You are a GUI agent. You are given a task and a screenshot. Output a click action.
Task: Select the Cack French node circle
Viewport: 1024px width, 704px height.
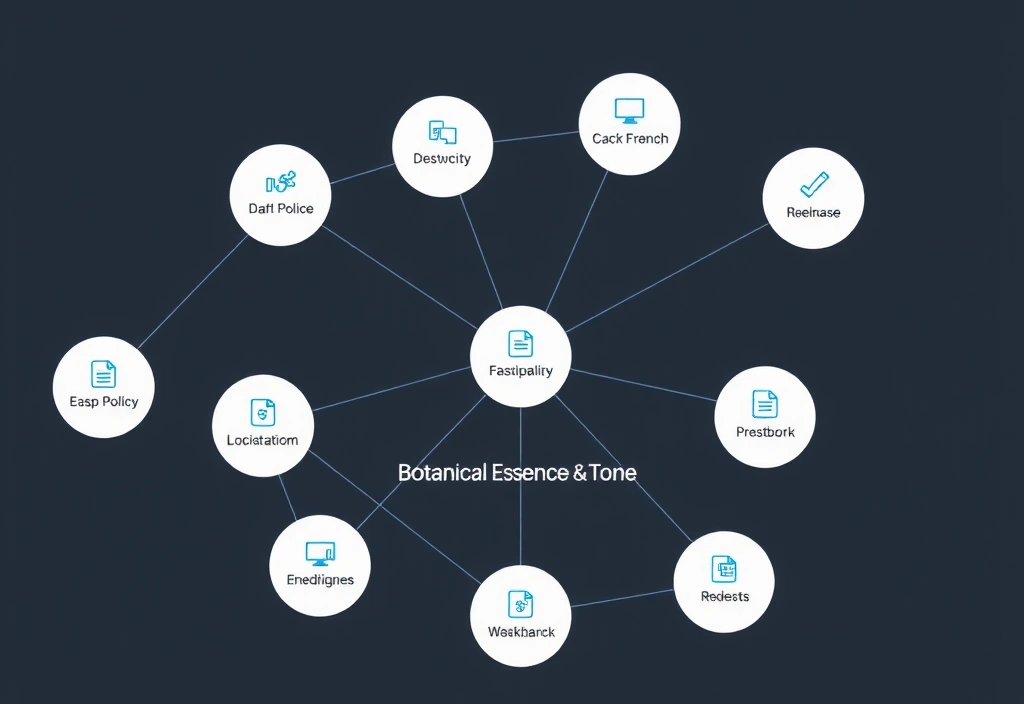click(629, 124)
